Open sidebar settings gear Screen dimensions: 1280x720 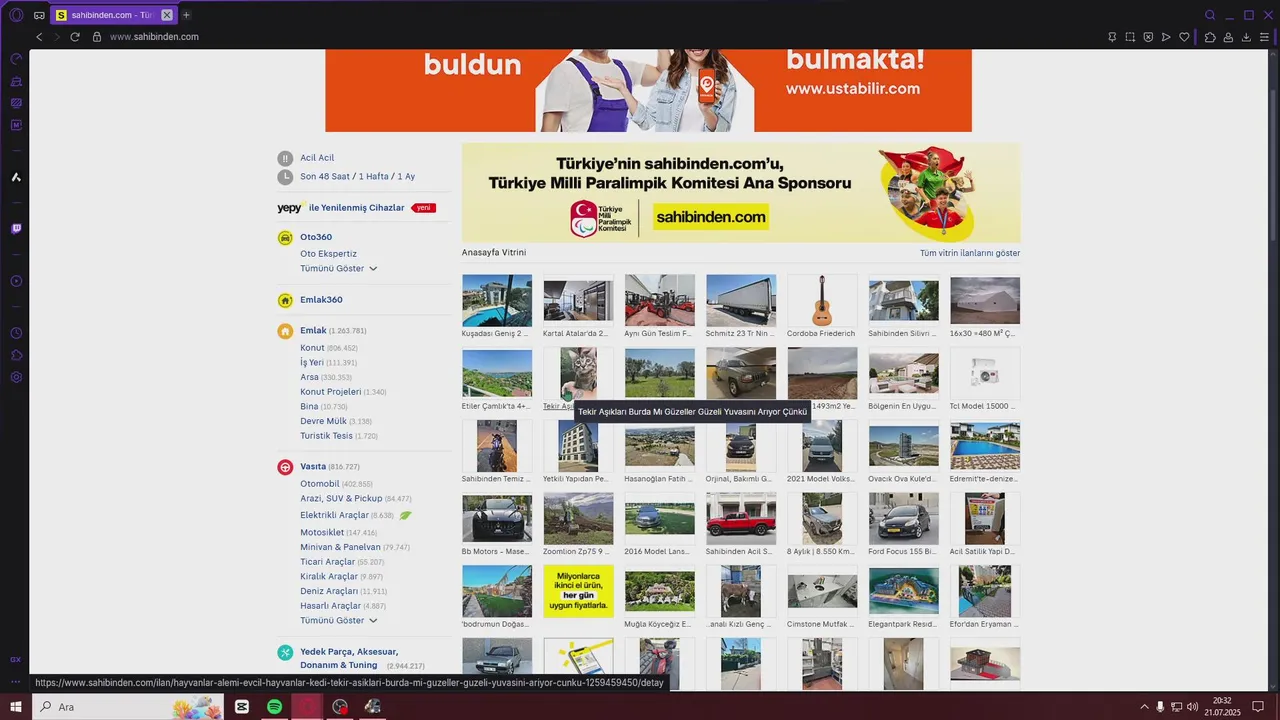16,377
